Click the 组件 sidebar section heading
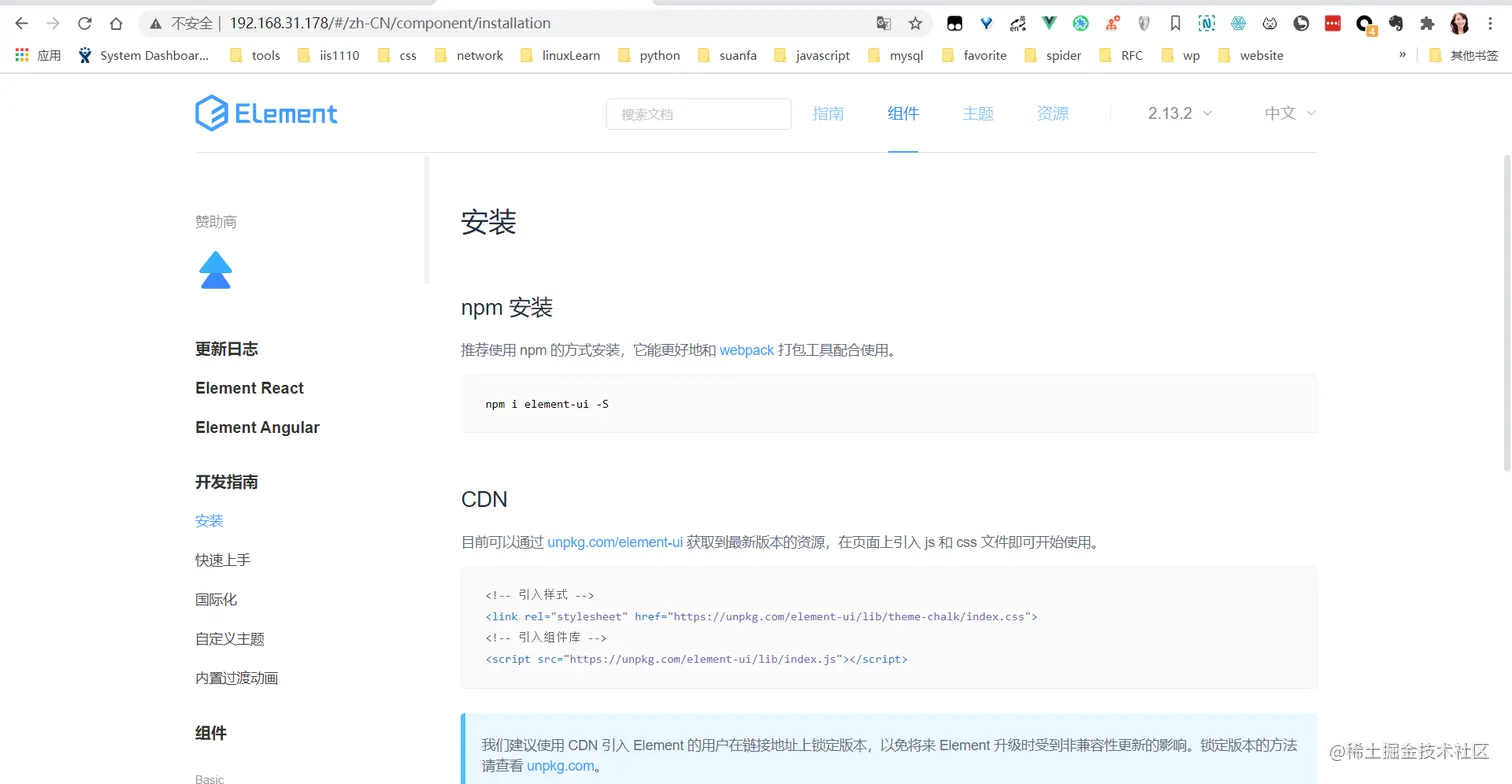This screenshot has height=784, width=1512. 211,733
